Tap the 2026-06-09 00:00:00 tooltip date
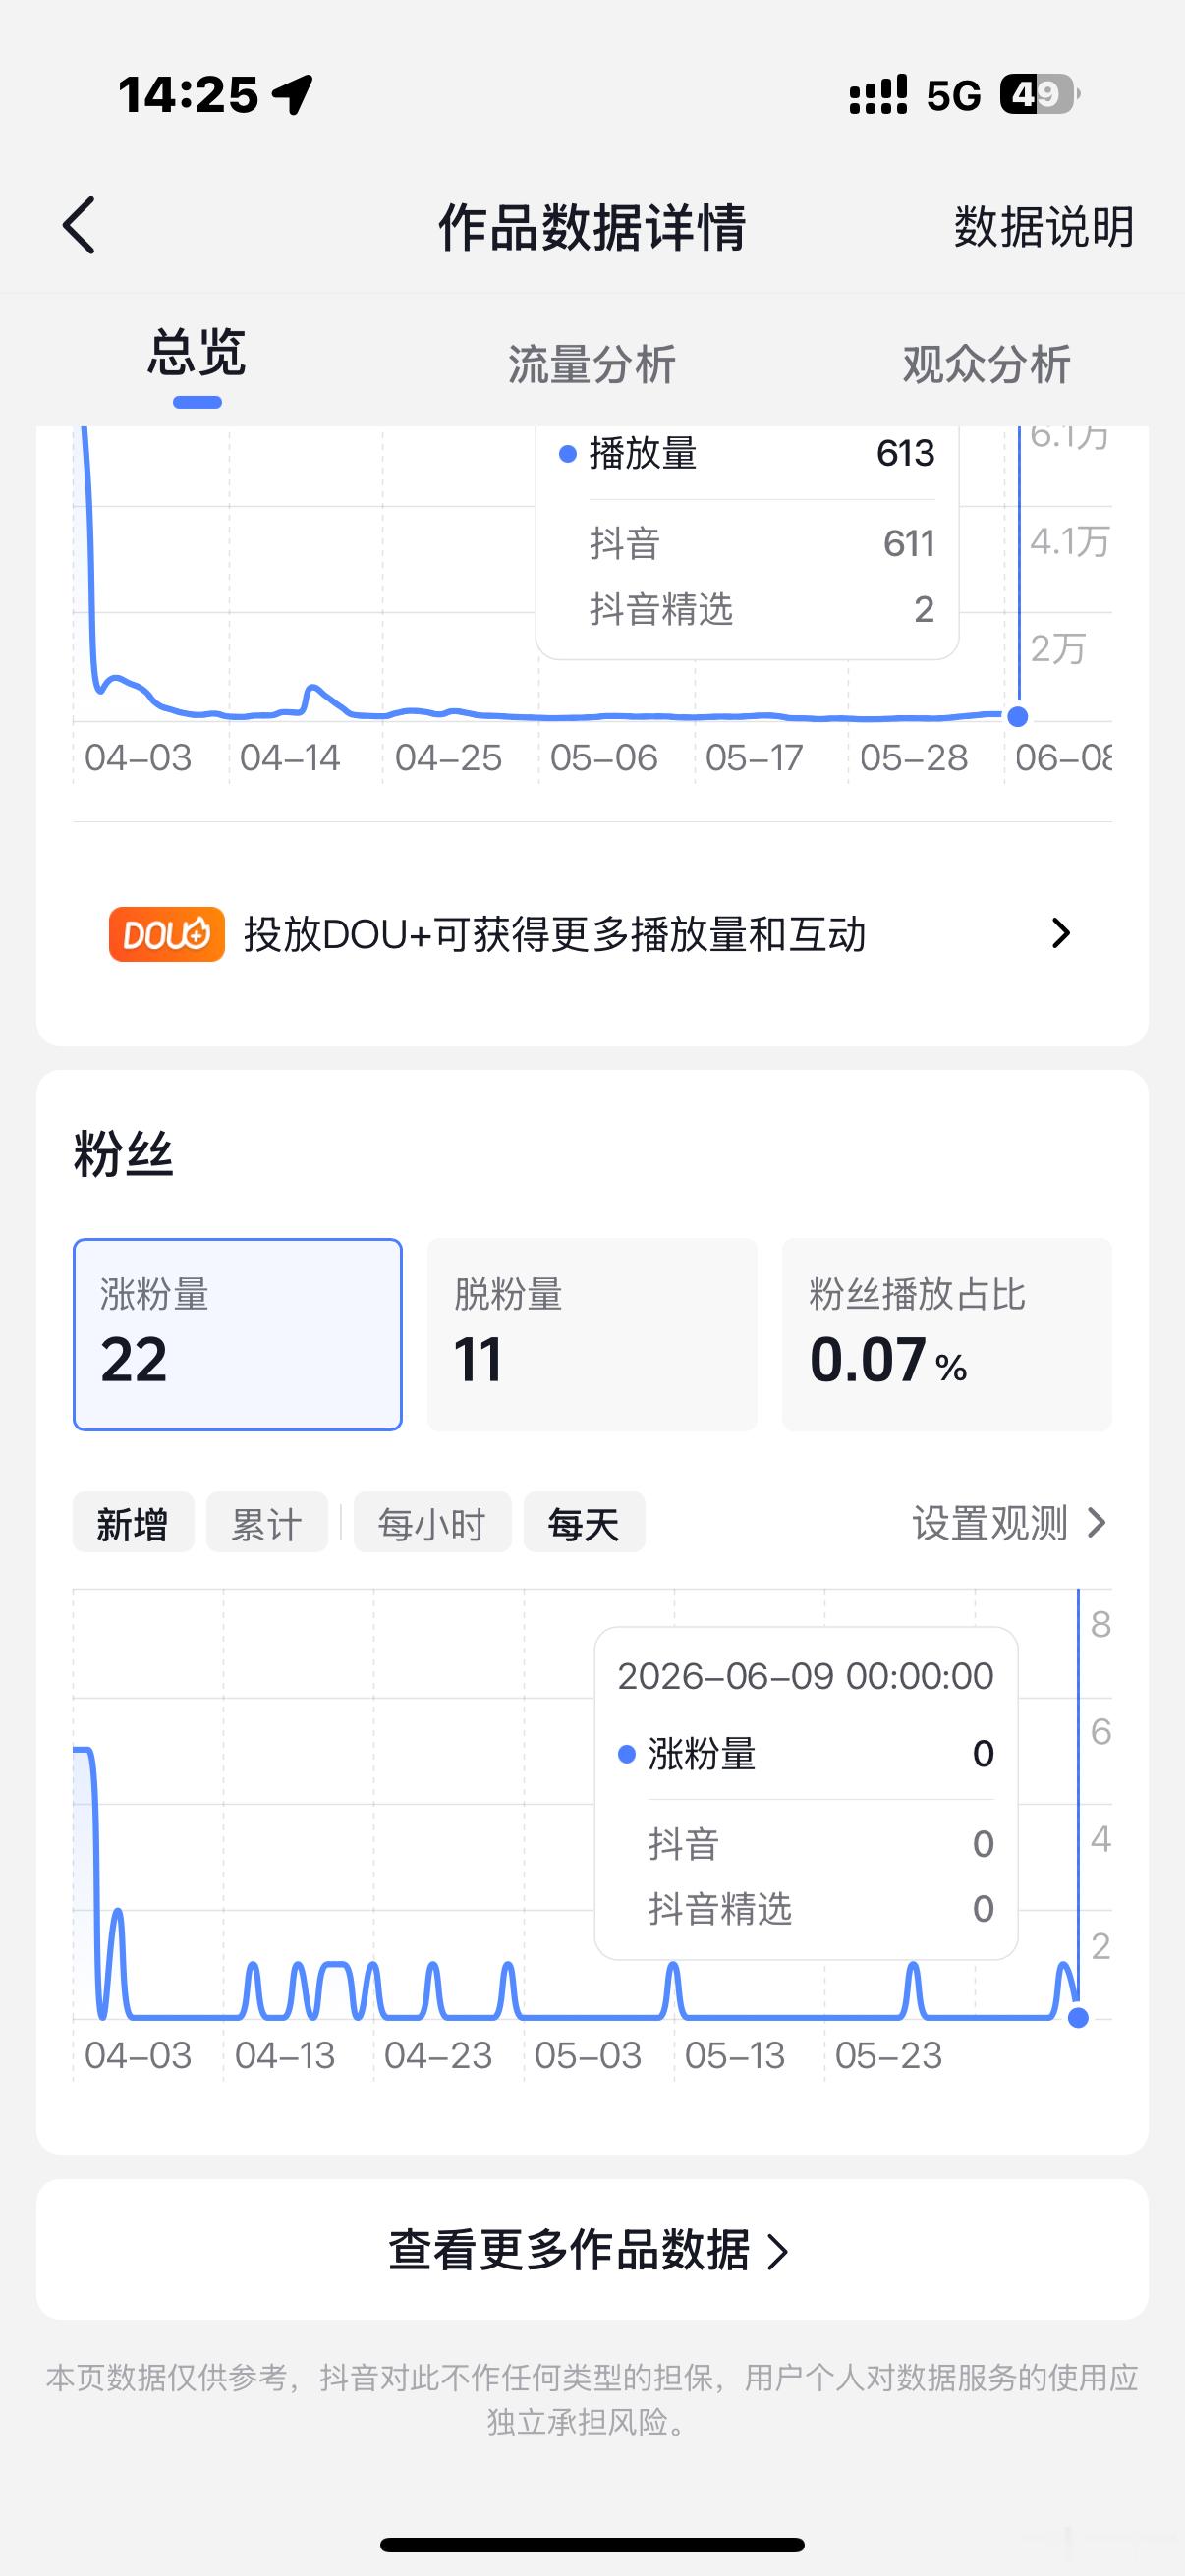This screenshot has height=2576, width=1185. [x=806, y=1676]
